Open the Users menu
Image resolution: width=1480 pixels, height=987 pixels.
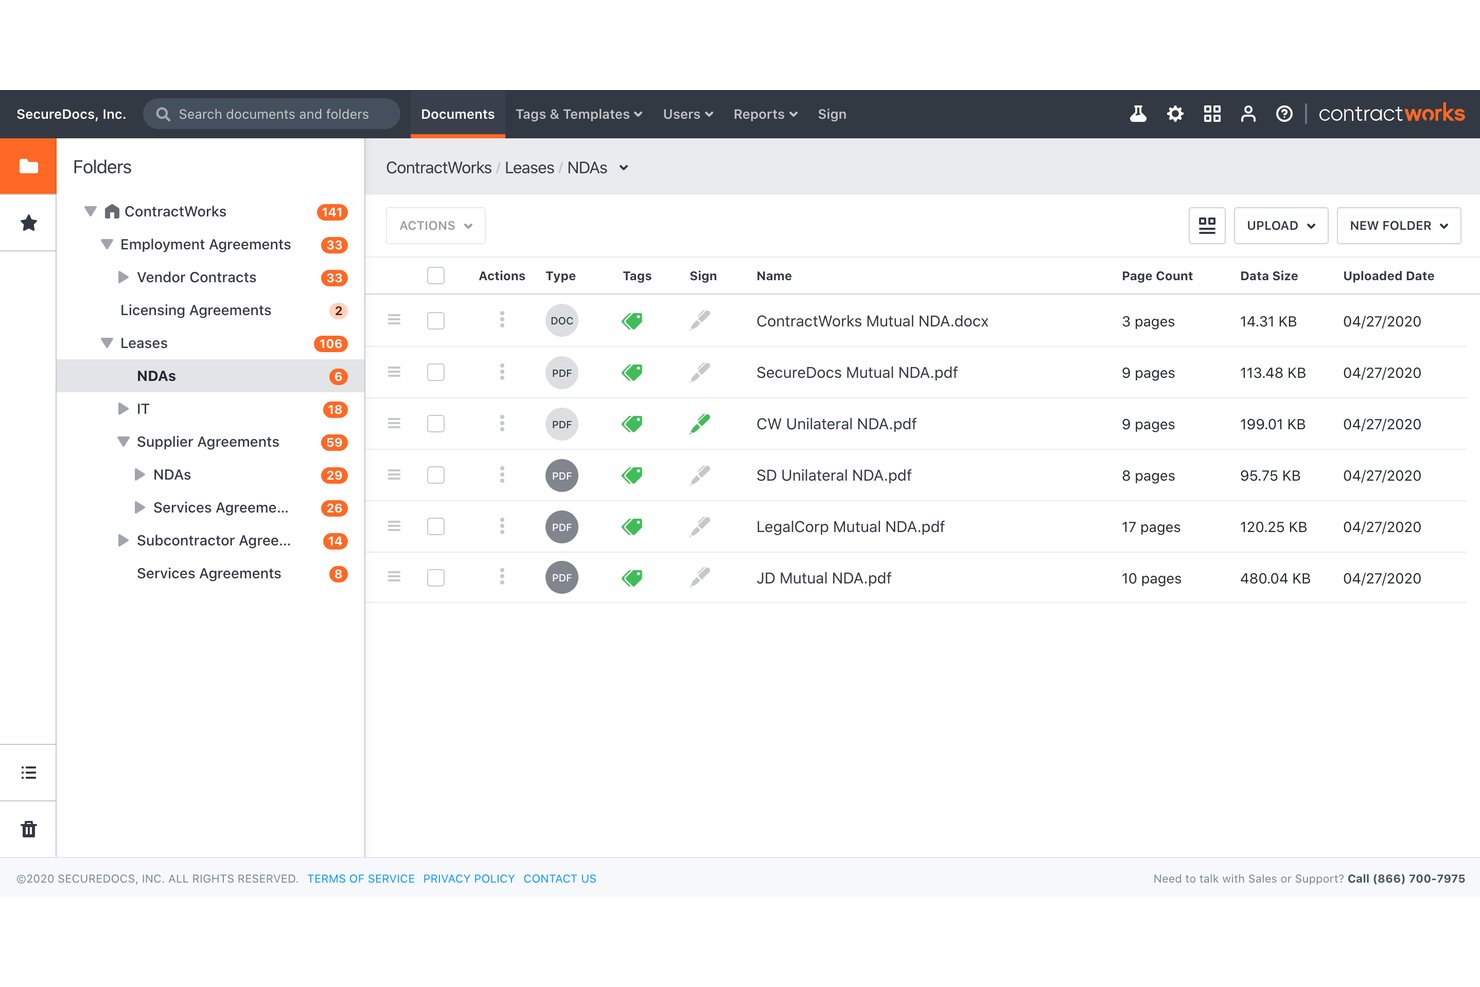pyautogui.click(x=688, y=114)
